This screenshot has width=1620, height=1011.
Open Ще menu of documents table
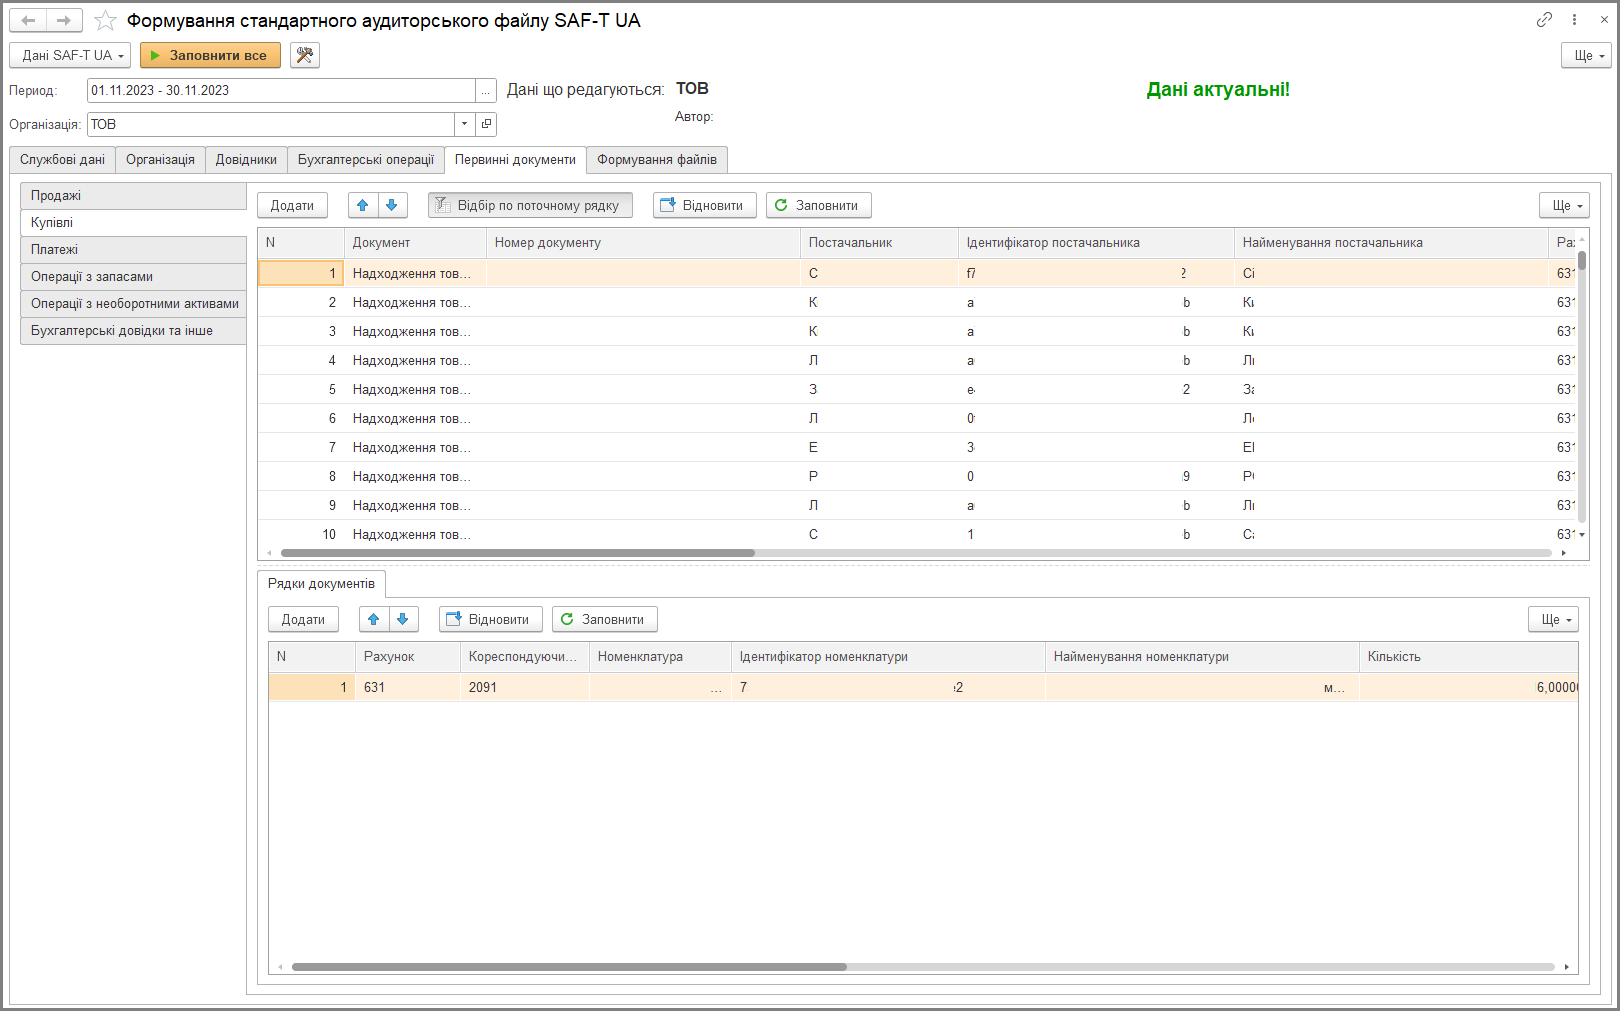1565,205
